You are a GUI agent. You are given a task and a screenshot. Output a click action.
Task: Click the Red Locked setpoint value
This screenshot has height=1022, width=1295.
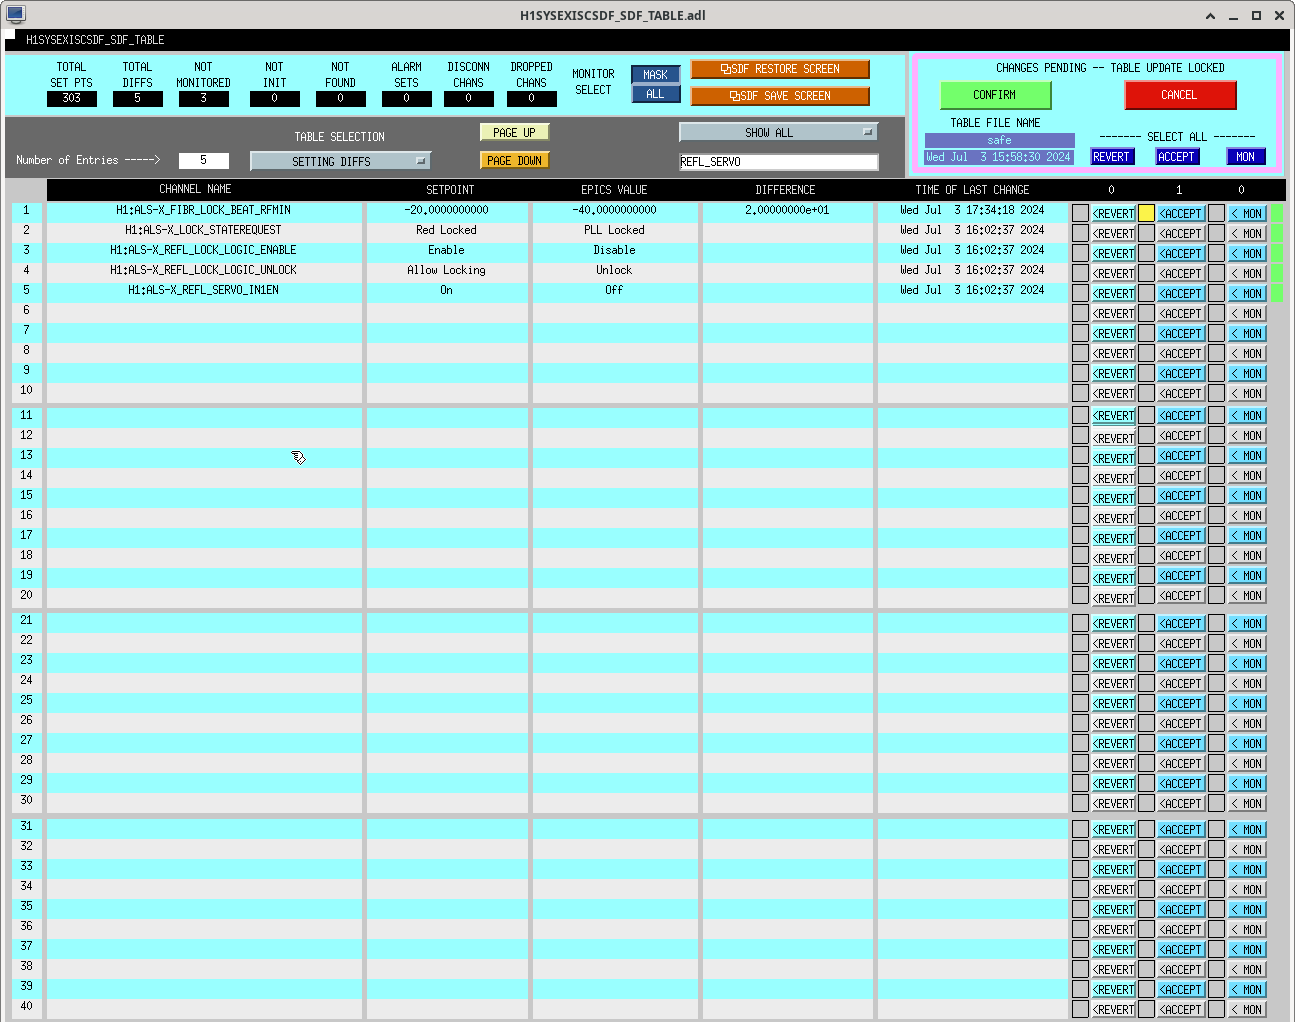pos(447,231)
